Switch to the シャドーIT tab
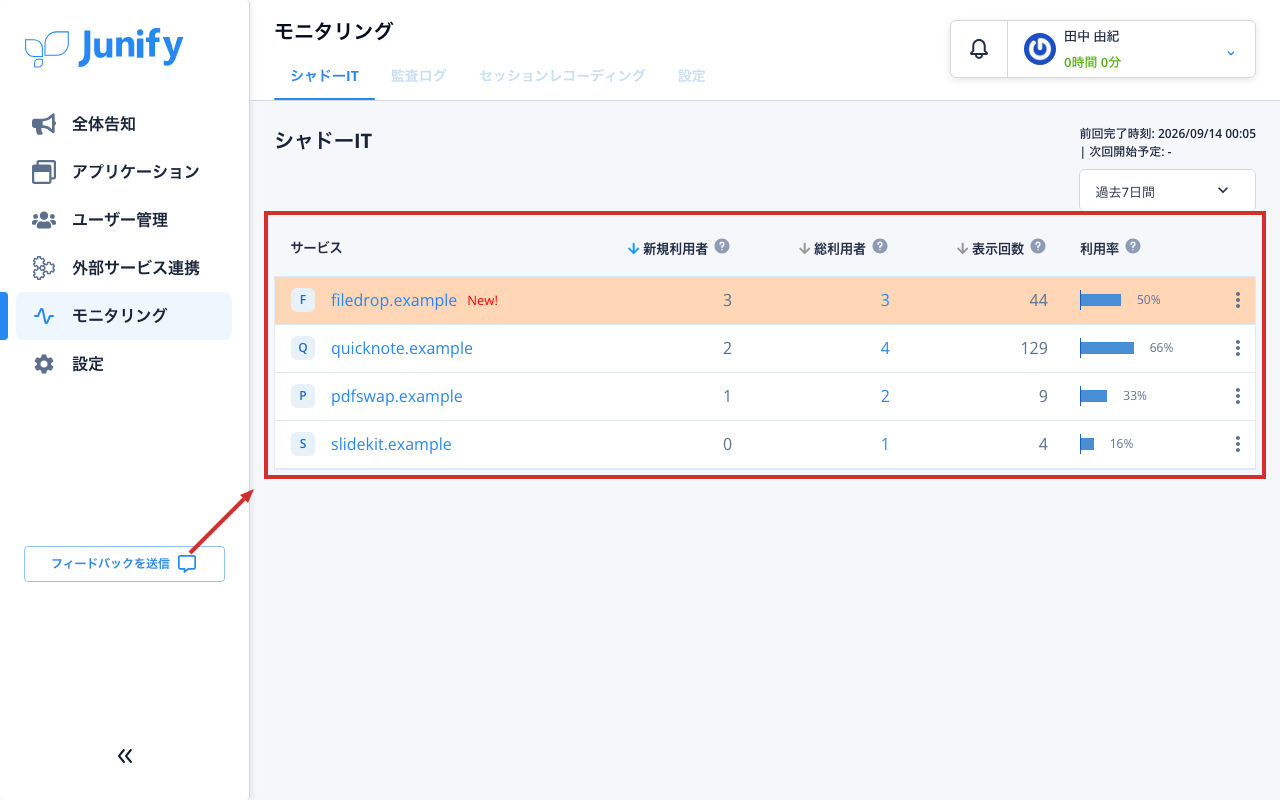The image size is (1280, 800). pos(325,76)
